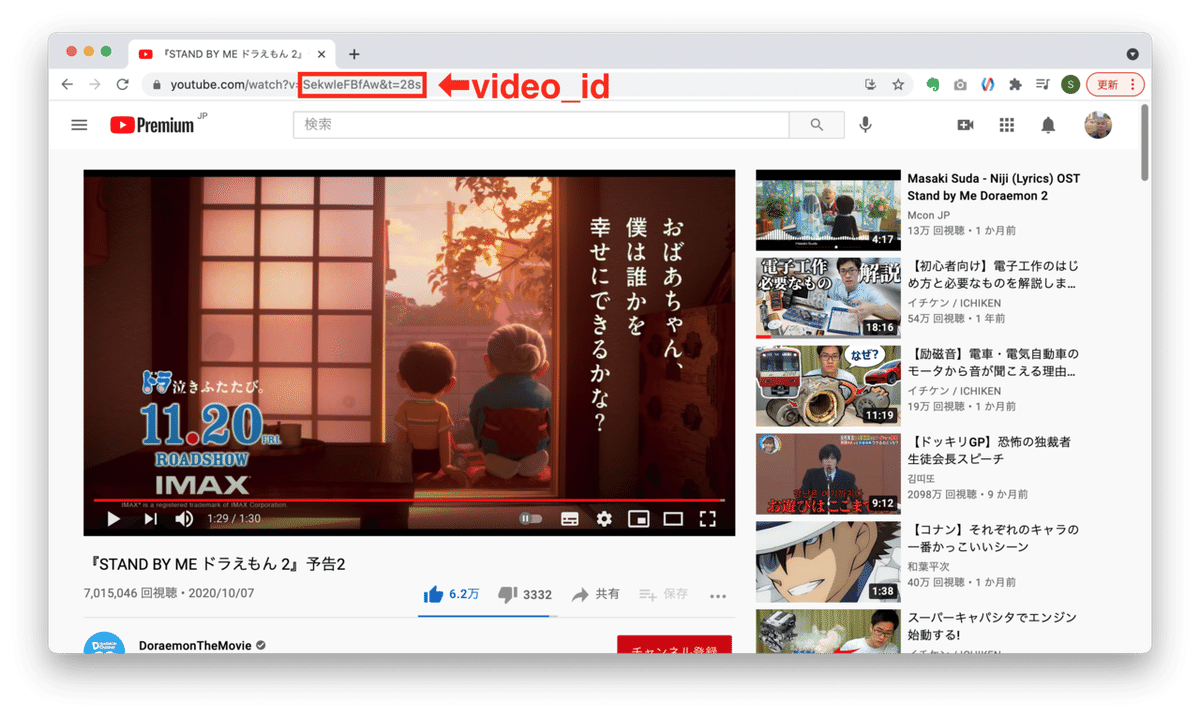
Task: Open Masaki Suda Niji Lyrics video thumbnail
Action: click(x=827, y=210)
